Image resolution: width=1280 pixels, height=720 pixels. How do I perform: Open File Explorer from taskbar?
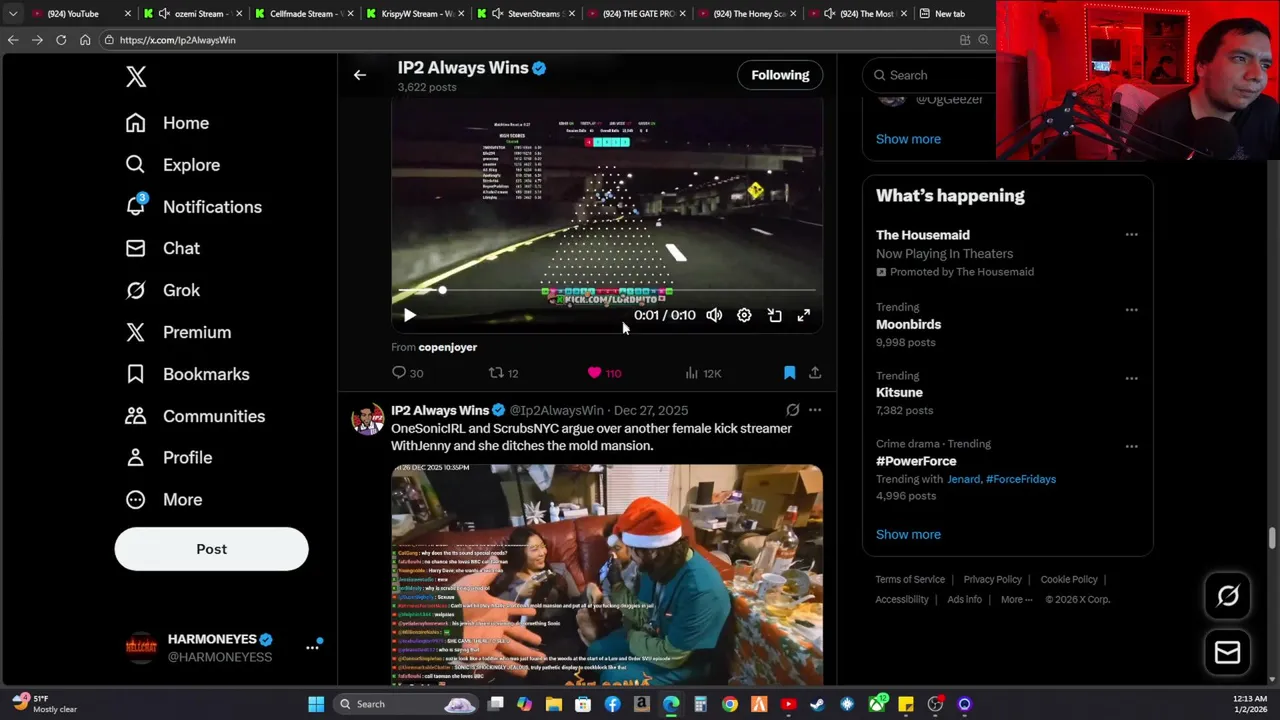[554, 704]
